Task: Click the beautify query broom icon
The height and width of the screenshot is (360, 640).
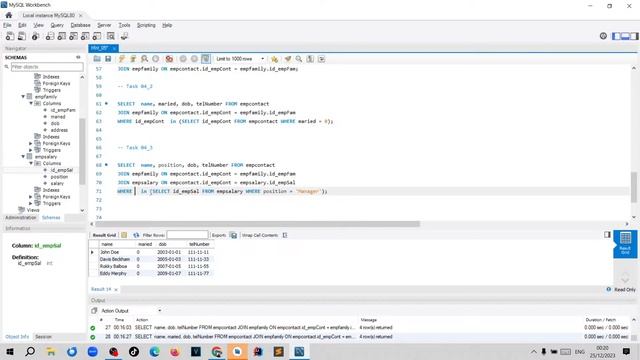Action: click(288, 59)
